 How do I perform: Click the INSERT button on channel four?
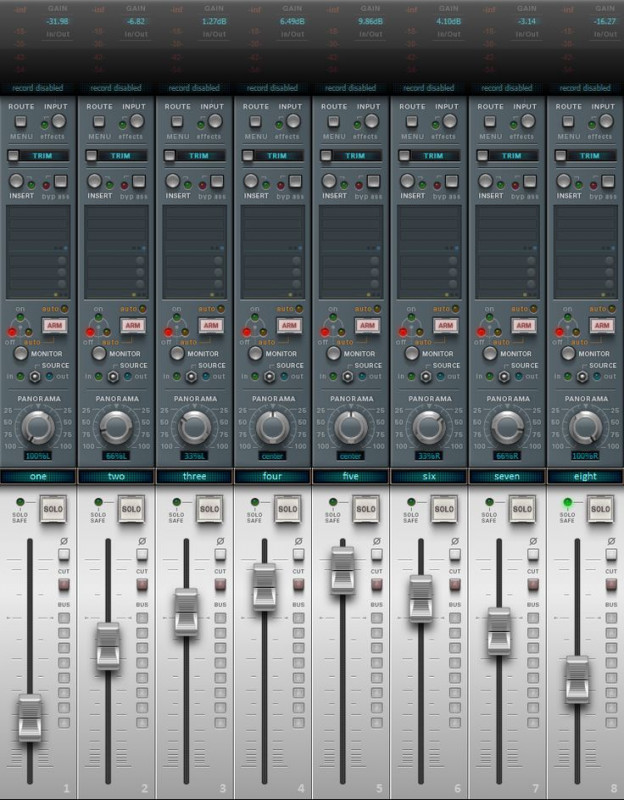(x=251, y=182)
